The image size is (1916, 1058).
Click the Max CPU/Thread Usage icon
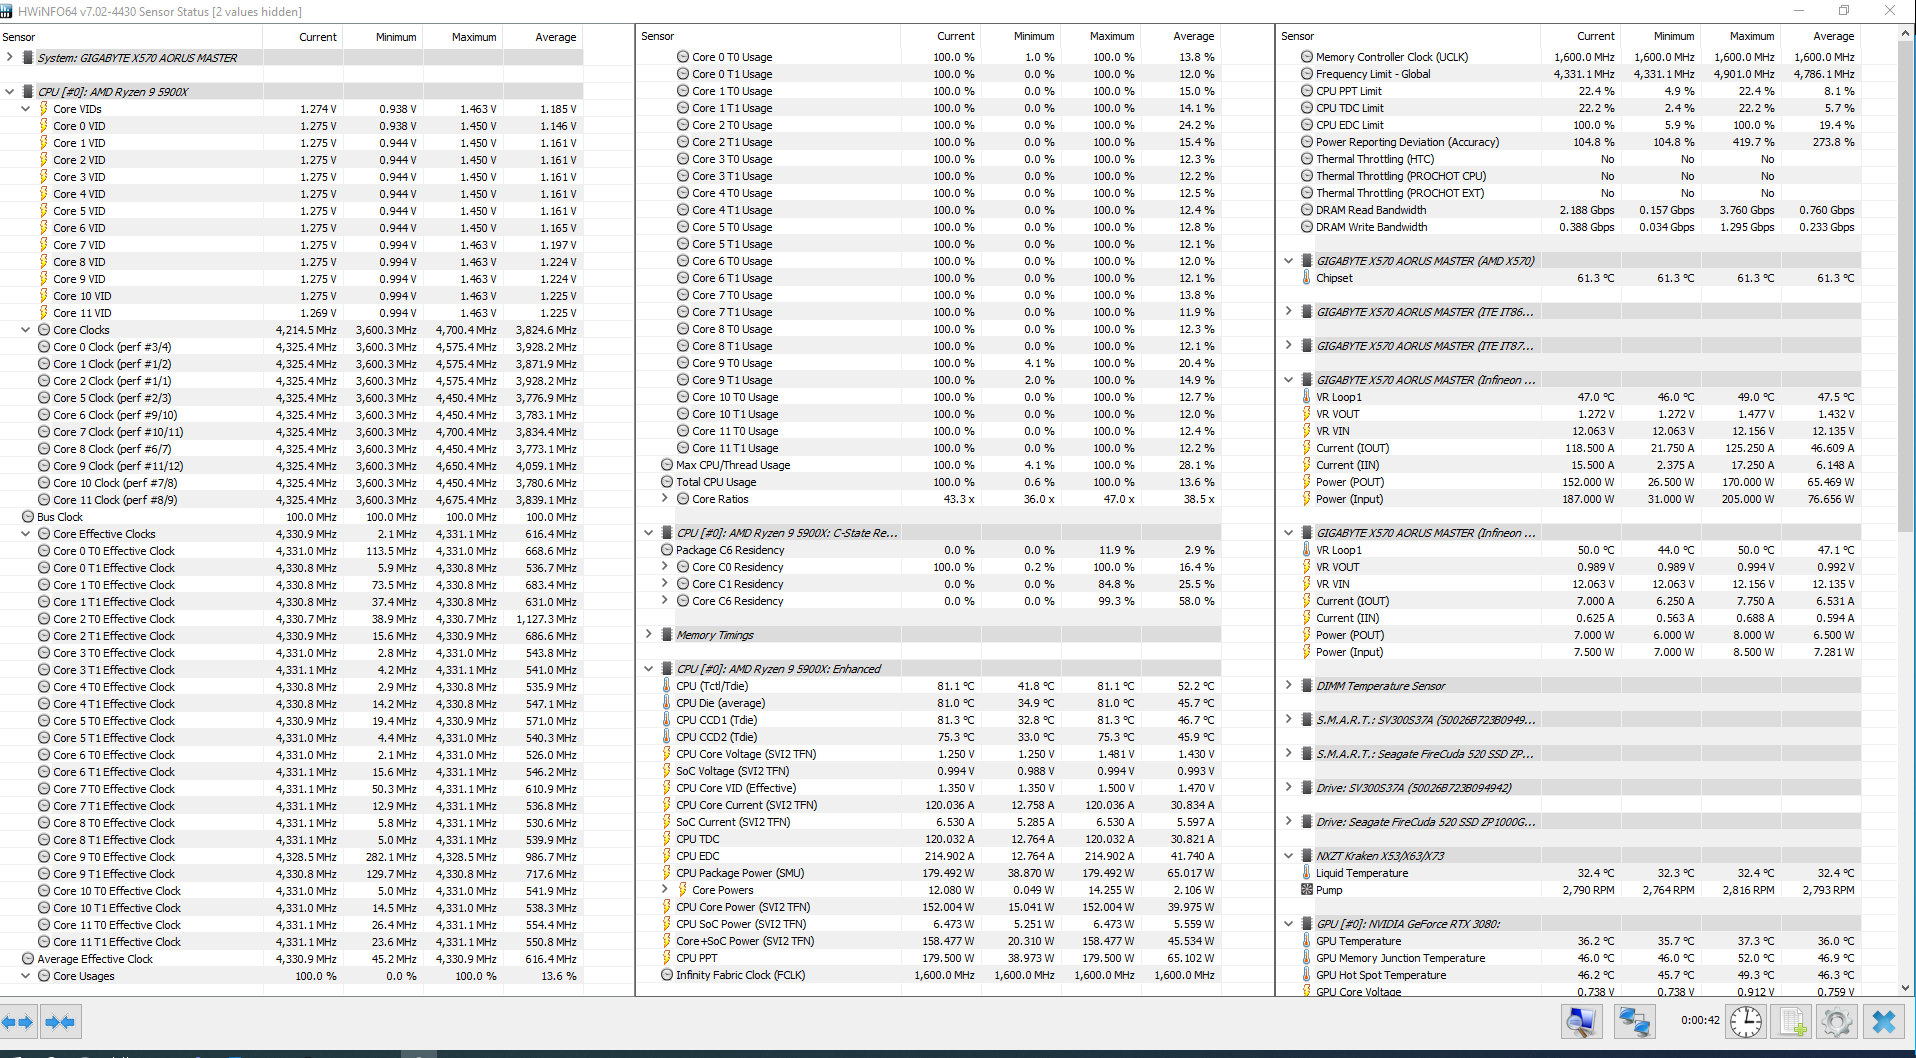pyautogui.click(x=667, y=465)
